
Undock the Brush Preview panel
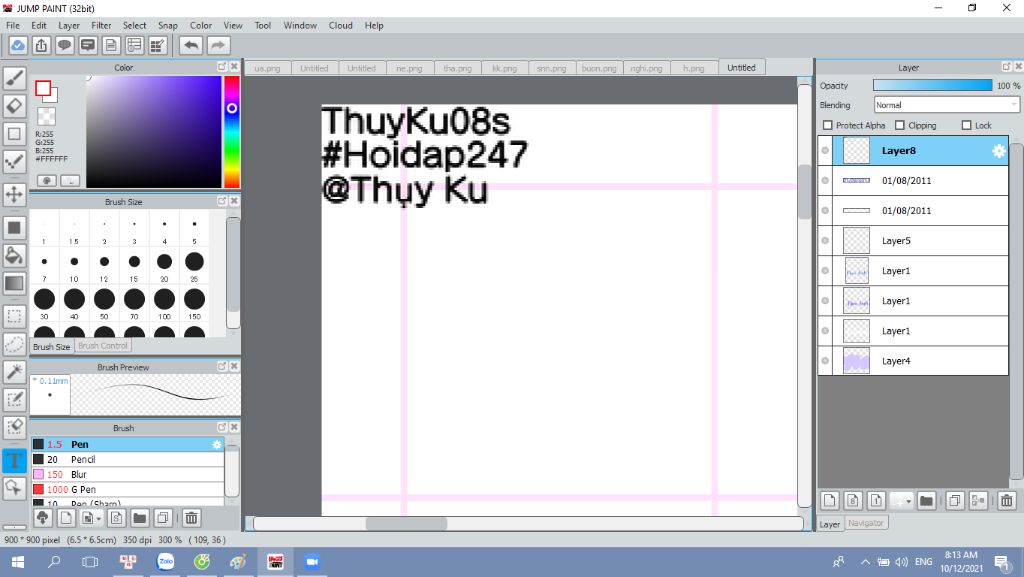[x=222, y=366]
